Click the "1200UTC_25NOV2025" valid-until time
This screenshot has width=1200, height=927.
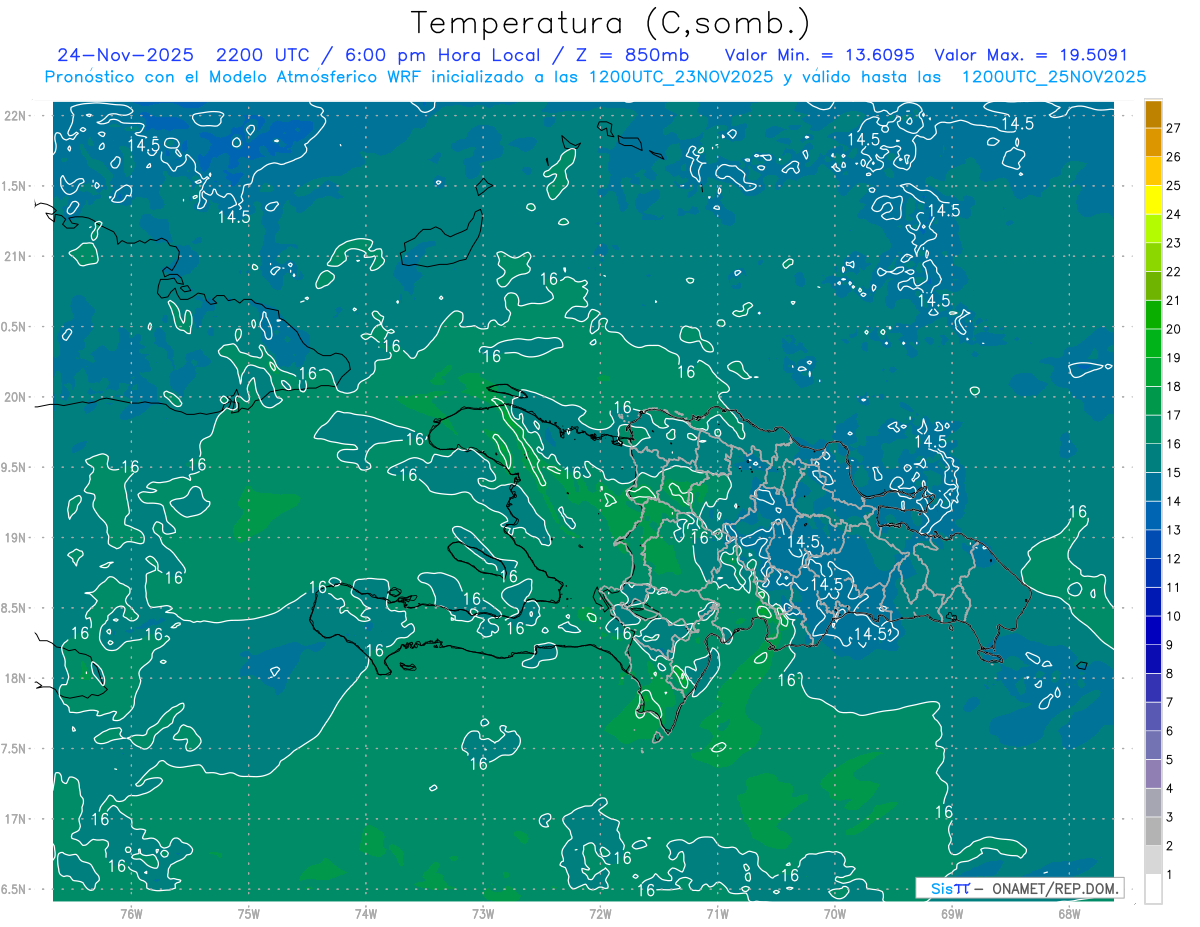coord(1054,77)
